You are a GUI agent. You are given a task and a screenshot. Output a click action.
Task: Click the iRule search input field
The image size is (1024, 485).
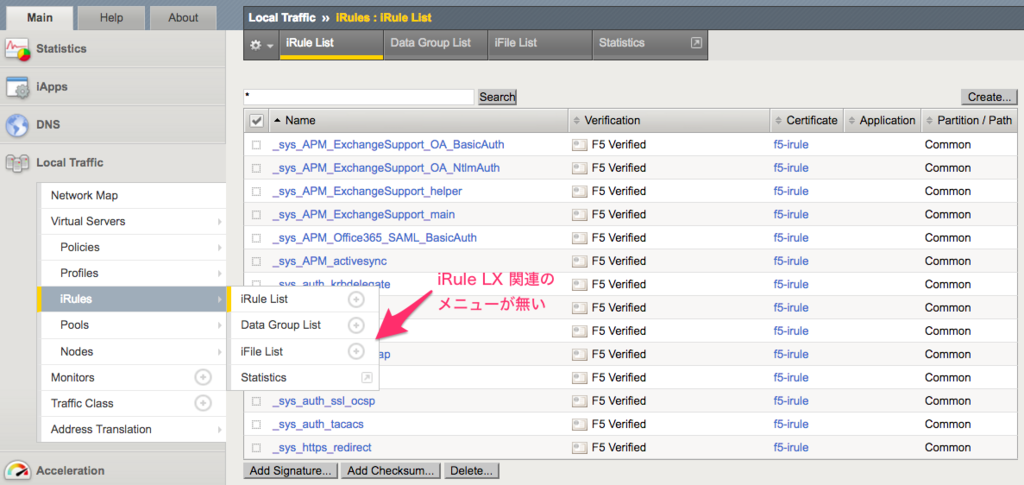359,97
